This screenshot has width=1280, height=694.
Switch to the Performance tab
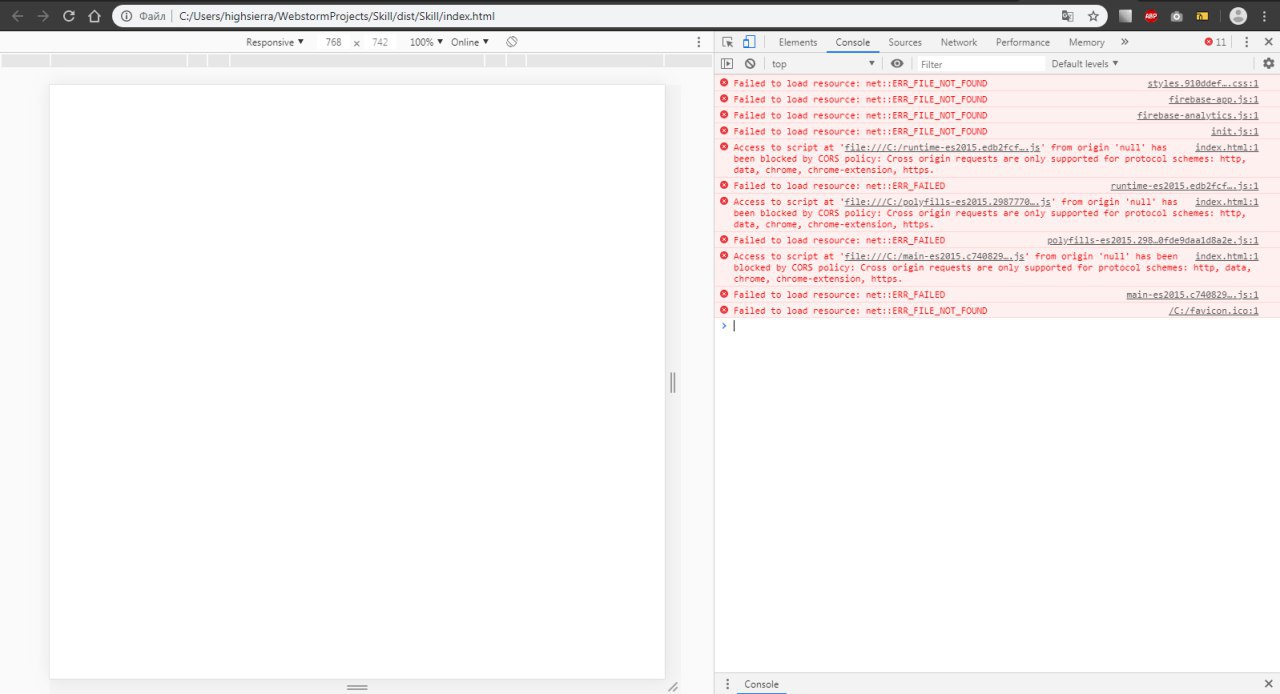(1023, 42)
